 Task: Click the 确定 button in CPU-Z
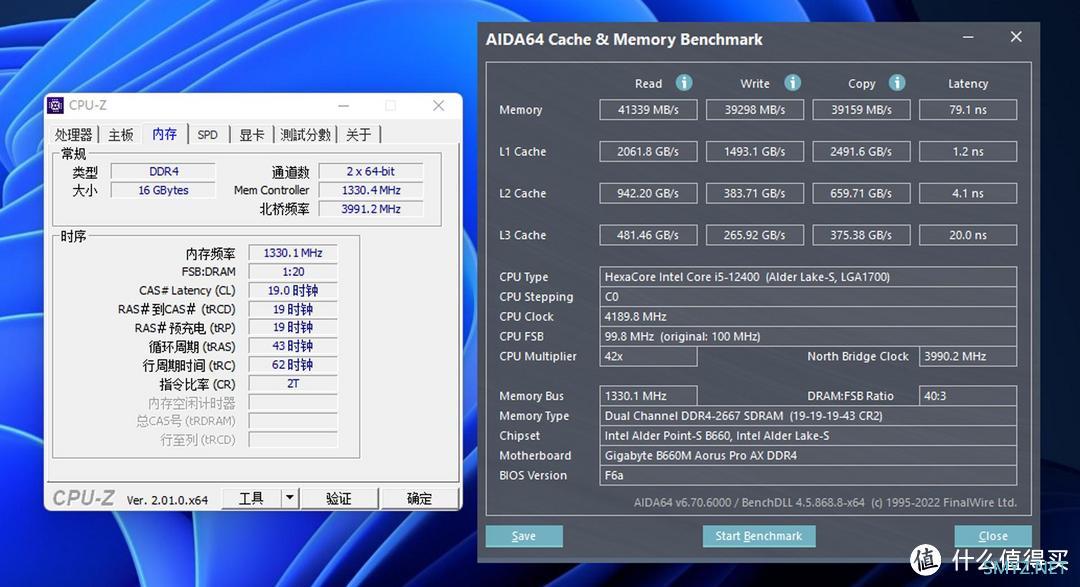(x=419, y=497)
